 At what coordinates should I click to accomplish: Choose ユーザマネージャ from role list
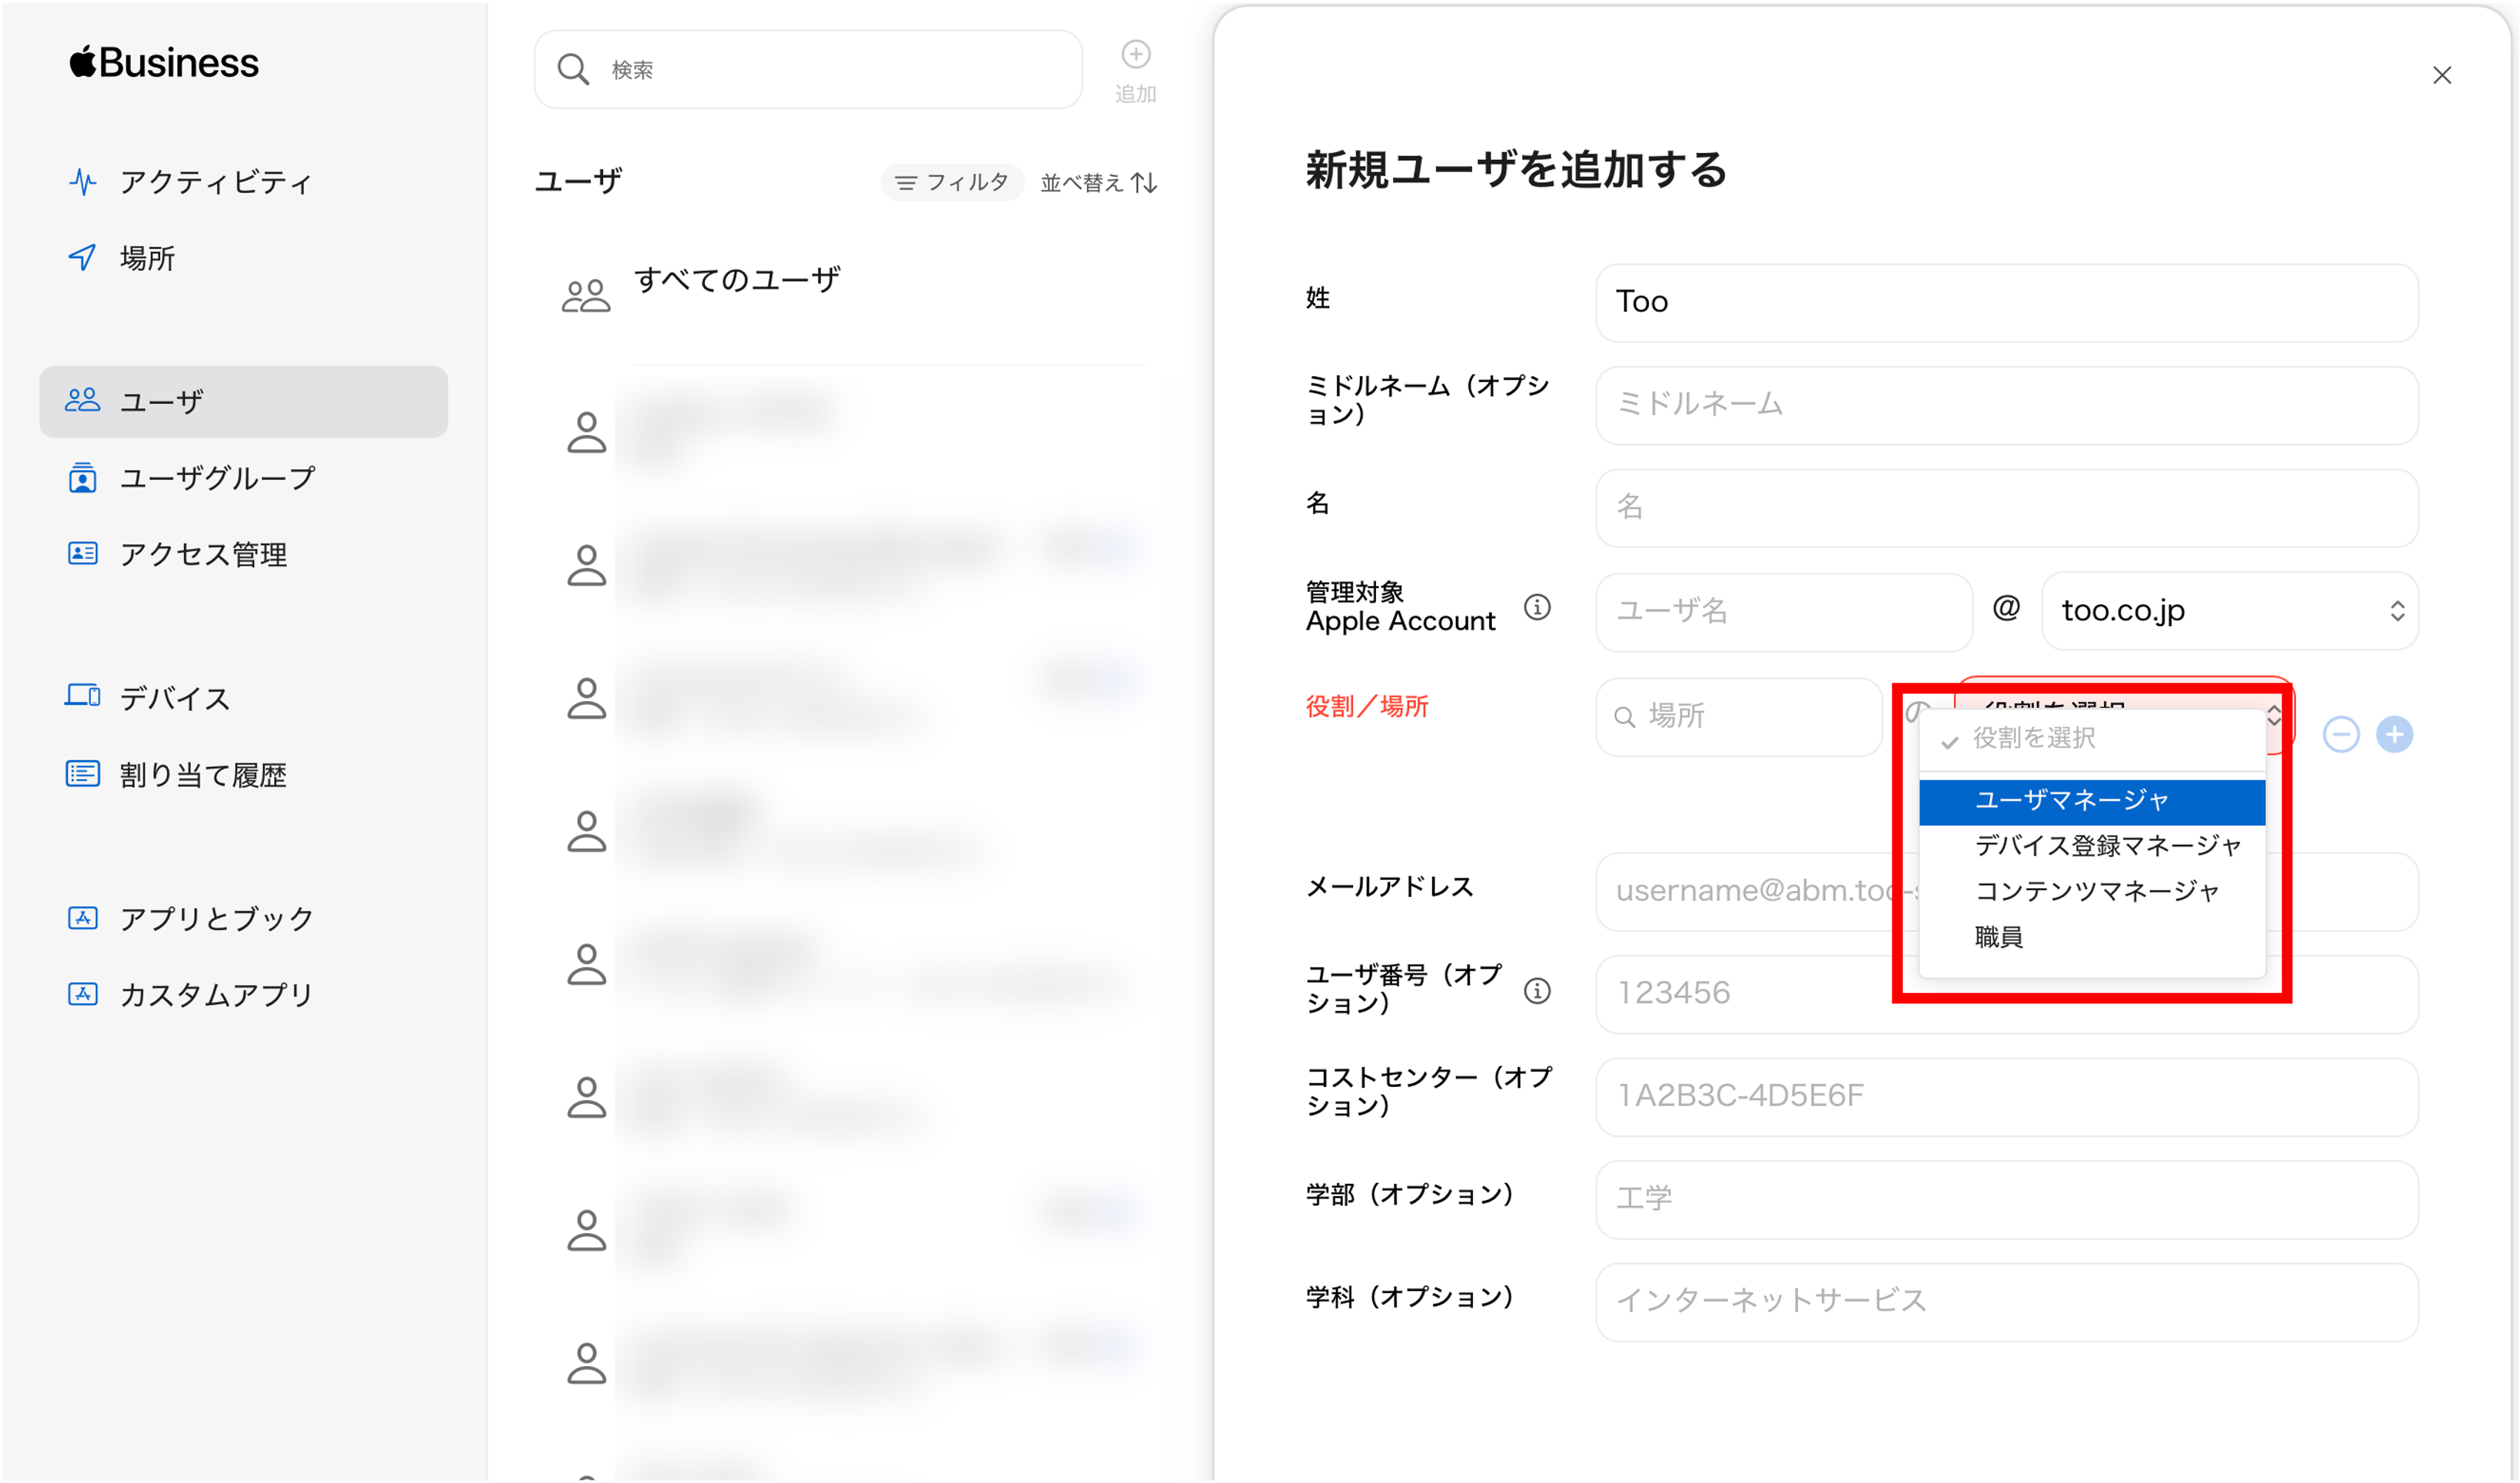[x=2091, y=801]
